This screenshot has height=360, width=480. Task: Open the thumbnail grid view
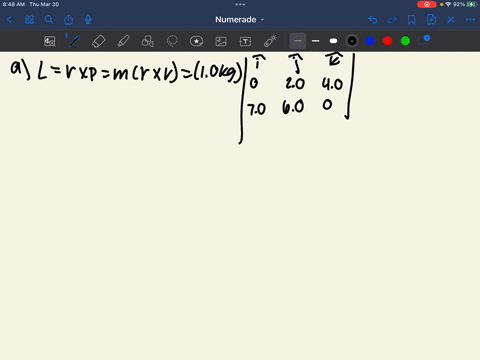29,20
